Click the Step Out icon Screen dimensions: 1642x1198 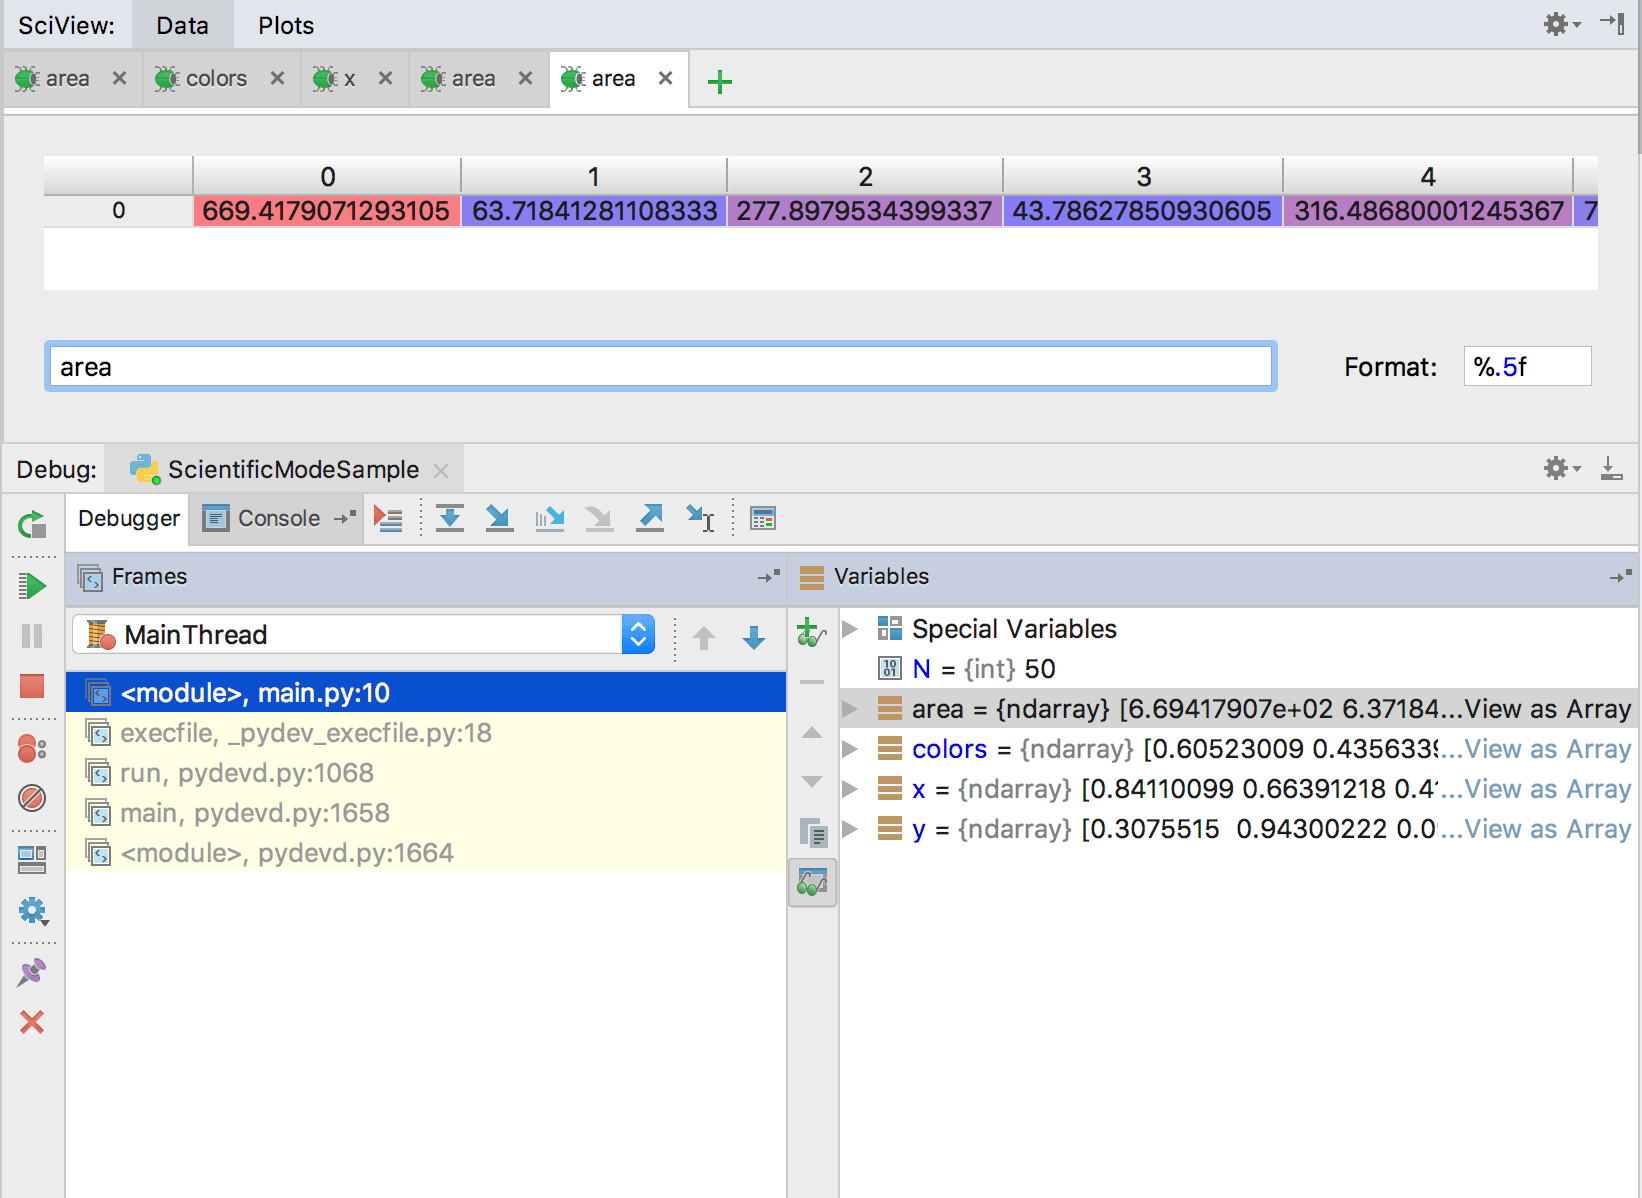click(650, 518)
